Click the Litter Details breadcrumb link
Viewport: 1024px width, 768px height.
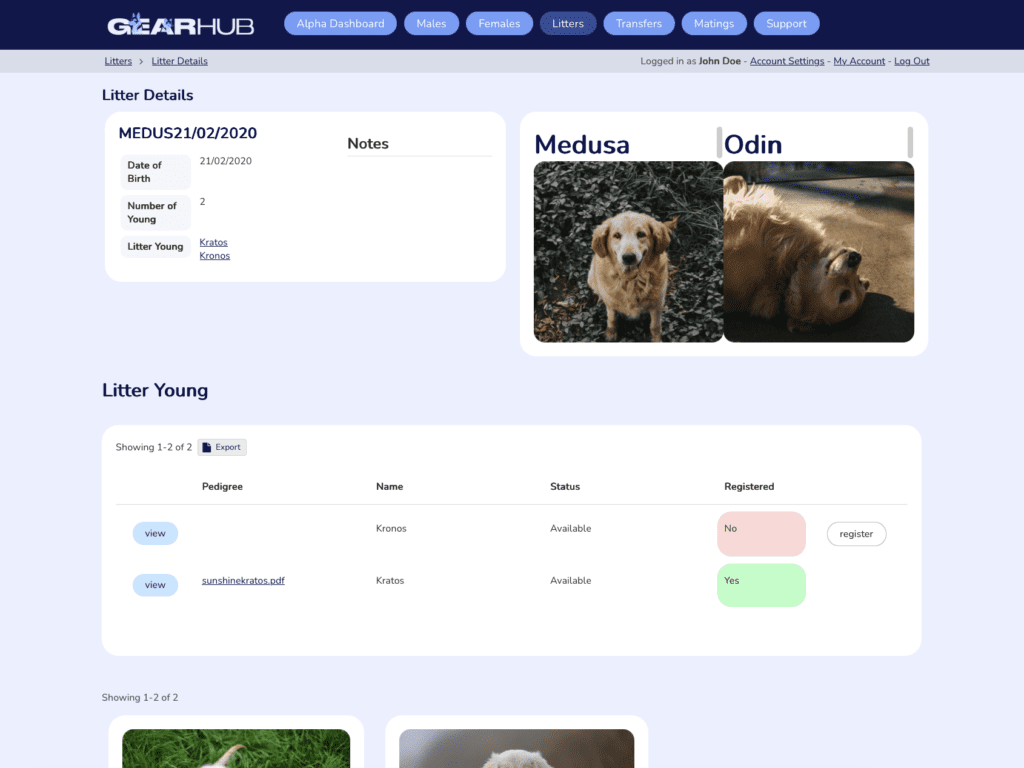(180, 61)
